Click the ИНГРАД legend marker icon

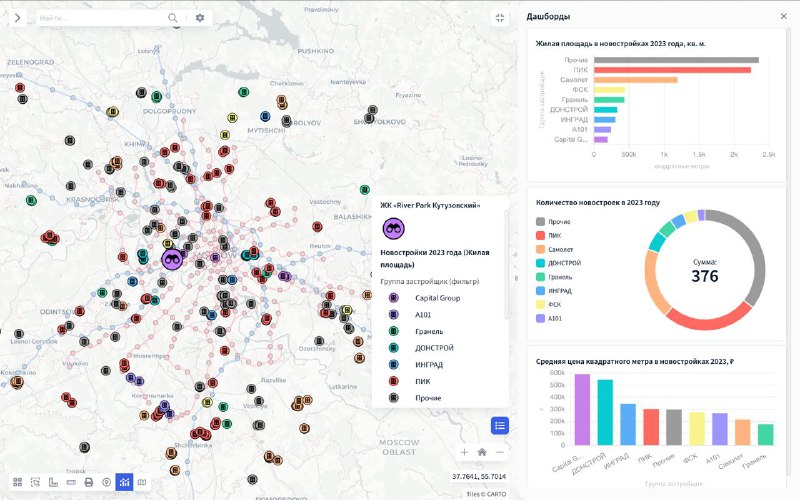pyautogui.click(x=393, y=365)
